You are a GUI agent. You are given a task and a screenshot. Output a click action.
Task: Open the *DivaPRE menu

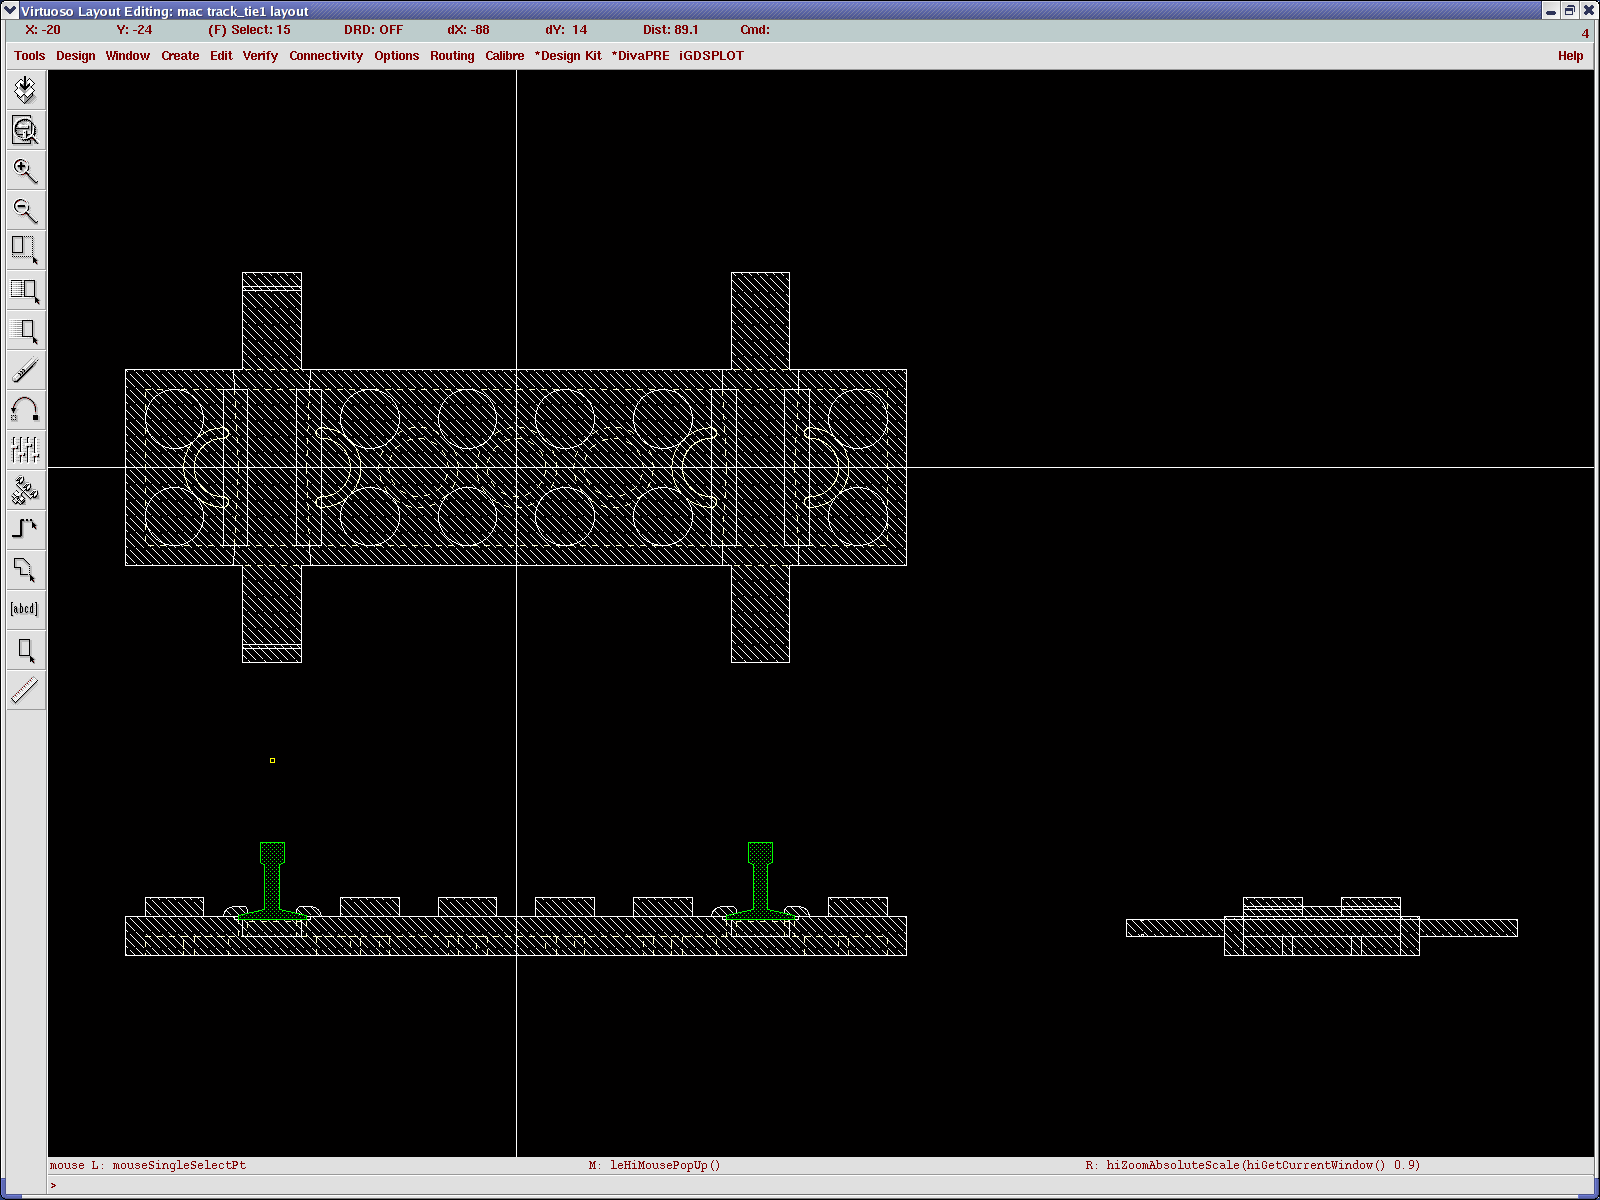tap(640, 56)
